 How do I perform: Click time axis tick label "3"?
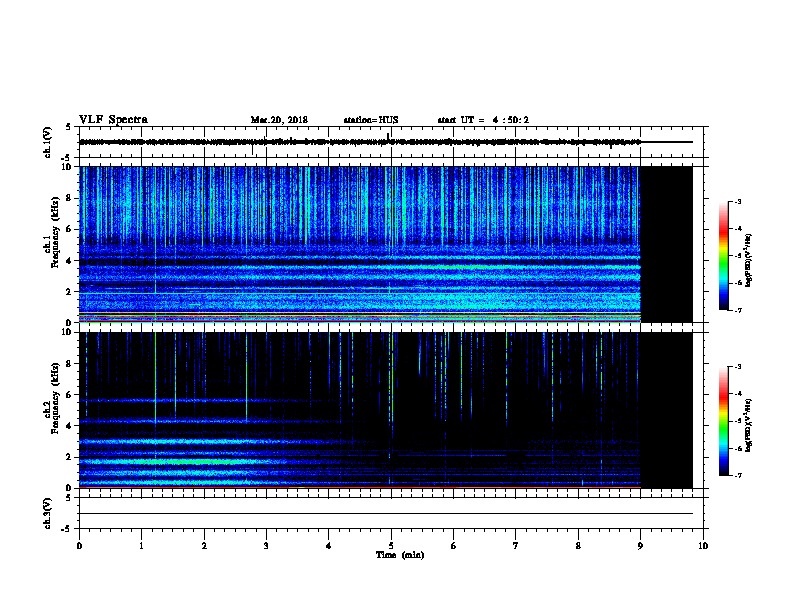coord(266,545)
